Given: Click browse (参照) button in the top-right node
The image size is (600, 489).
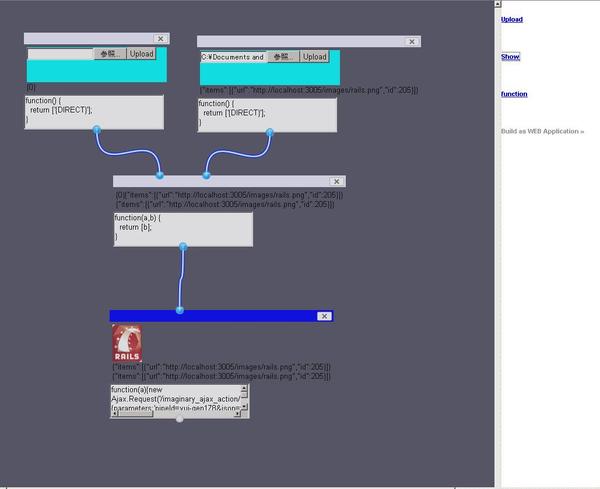Looking at the screenshot, I should pos(283,57).
